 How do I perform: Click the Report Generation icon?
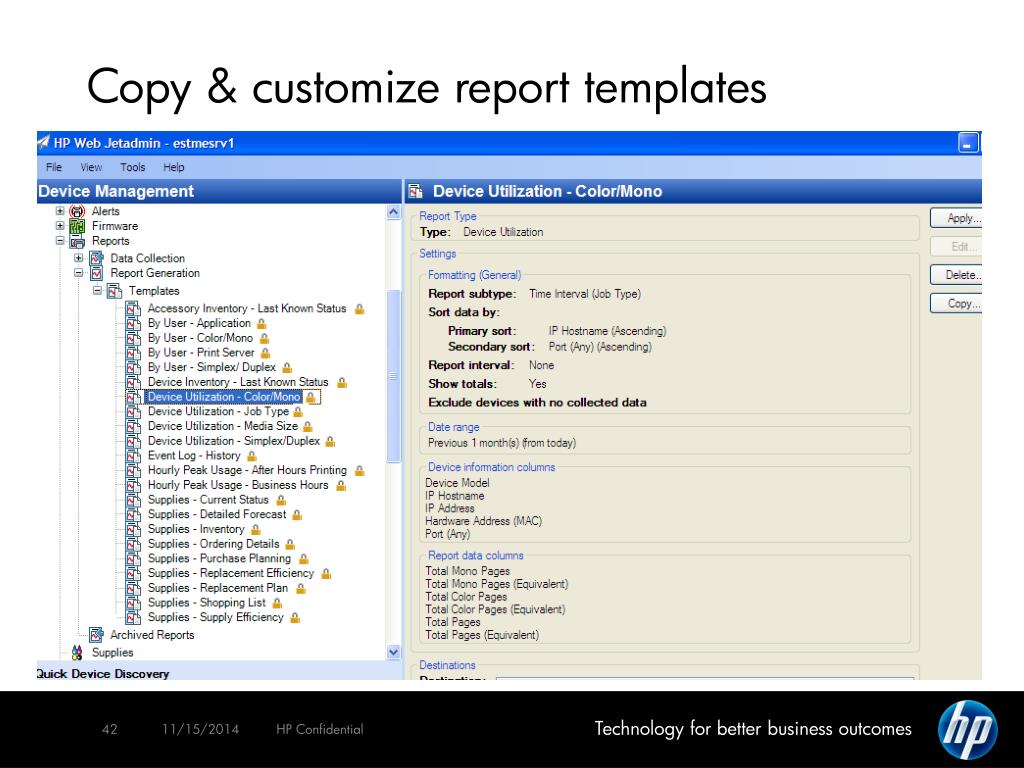click(x=96, y=274)
